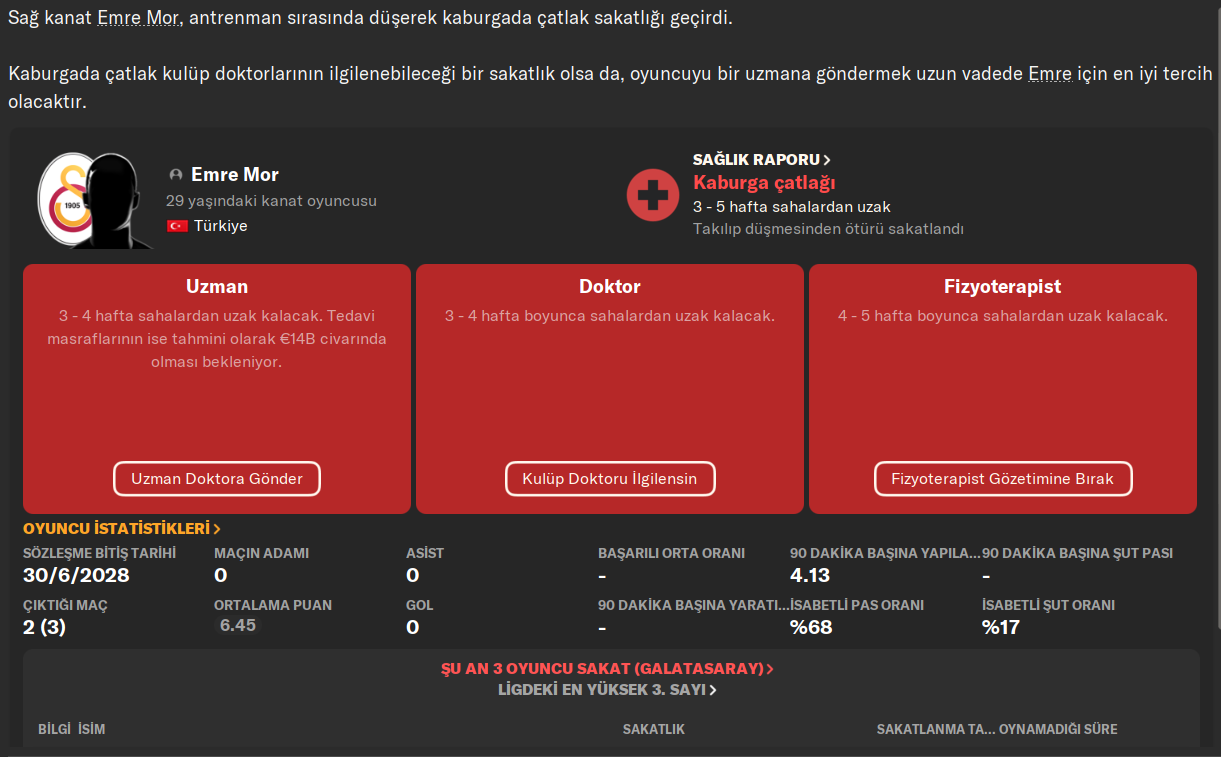Click the Uzman card heading
This screenshot has width=1221, height=757.
pyautogui.click(x=217, y=287)
